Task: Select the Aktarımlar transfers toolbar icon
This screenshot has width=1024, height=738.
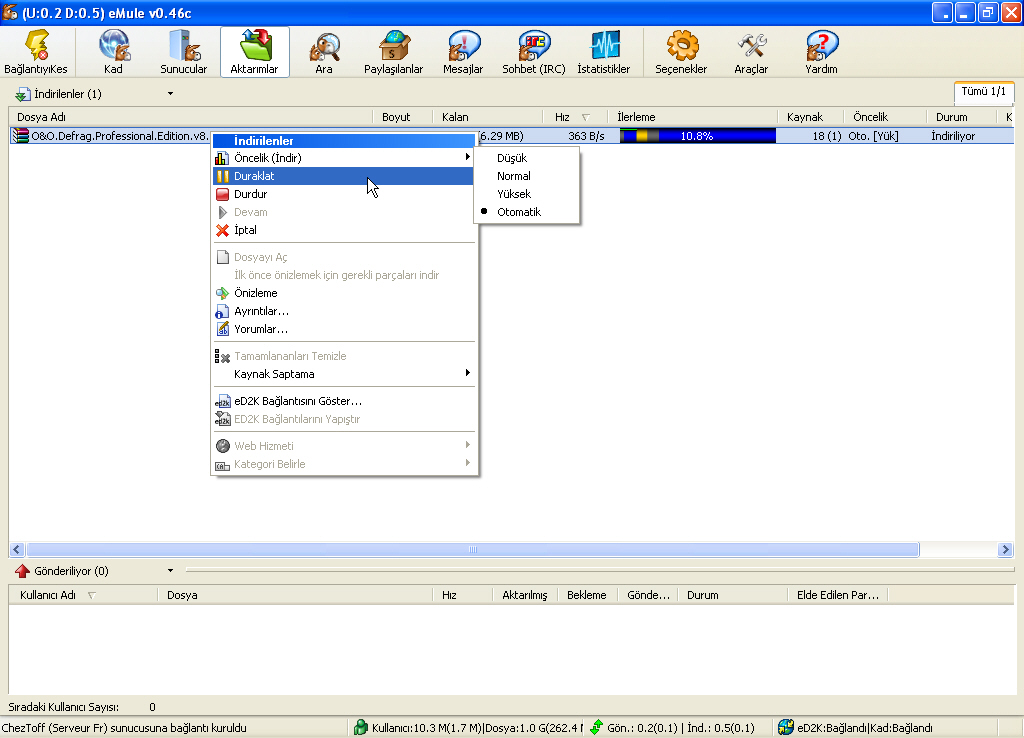Action: [x=255, y=46]
